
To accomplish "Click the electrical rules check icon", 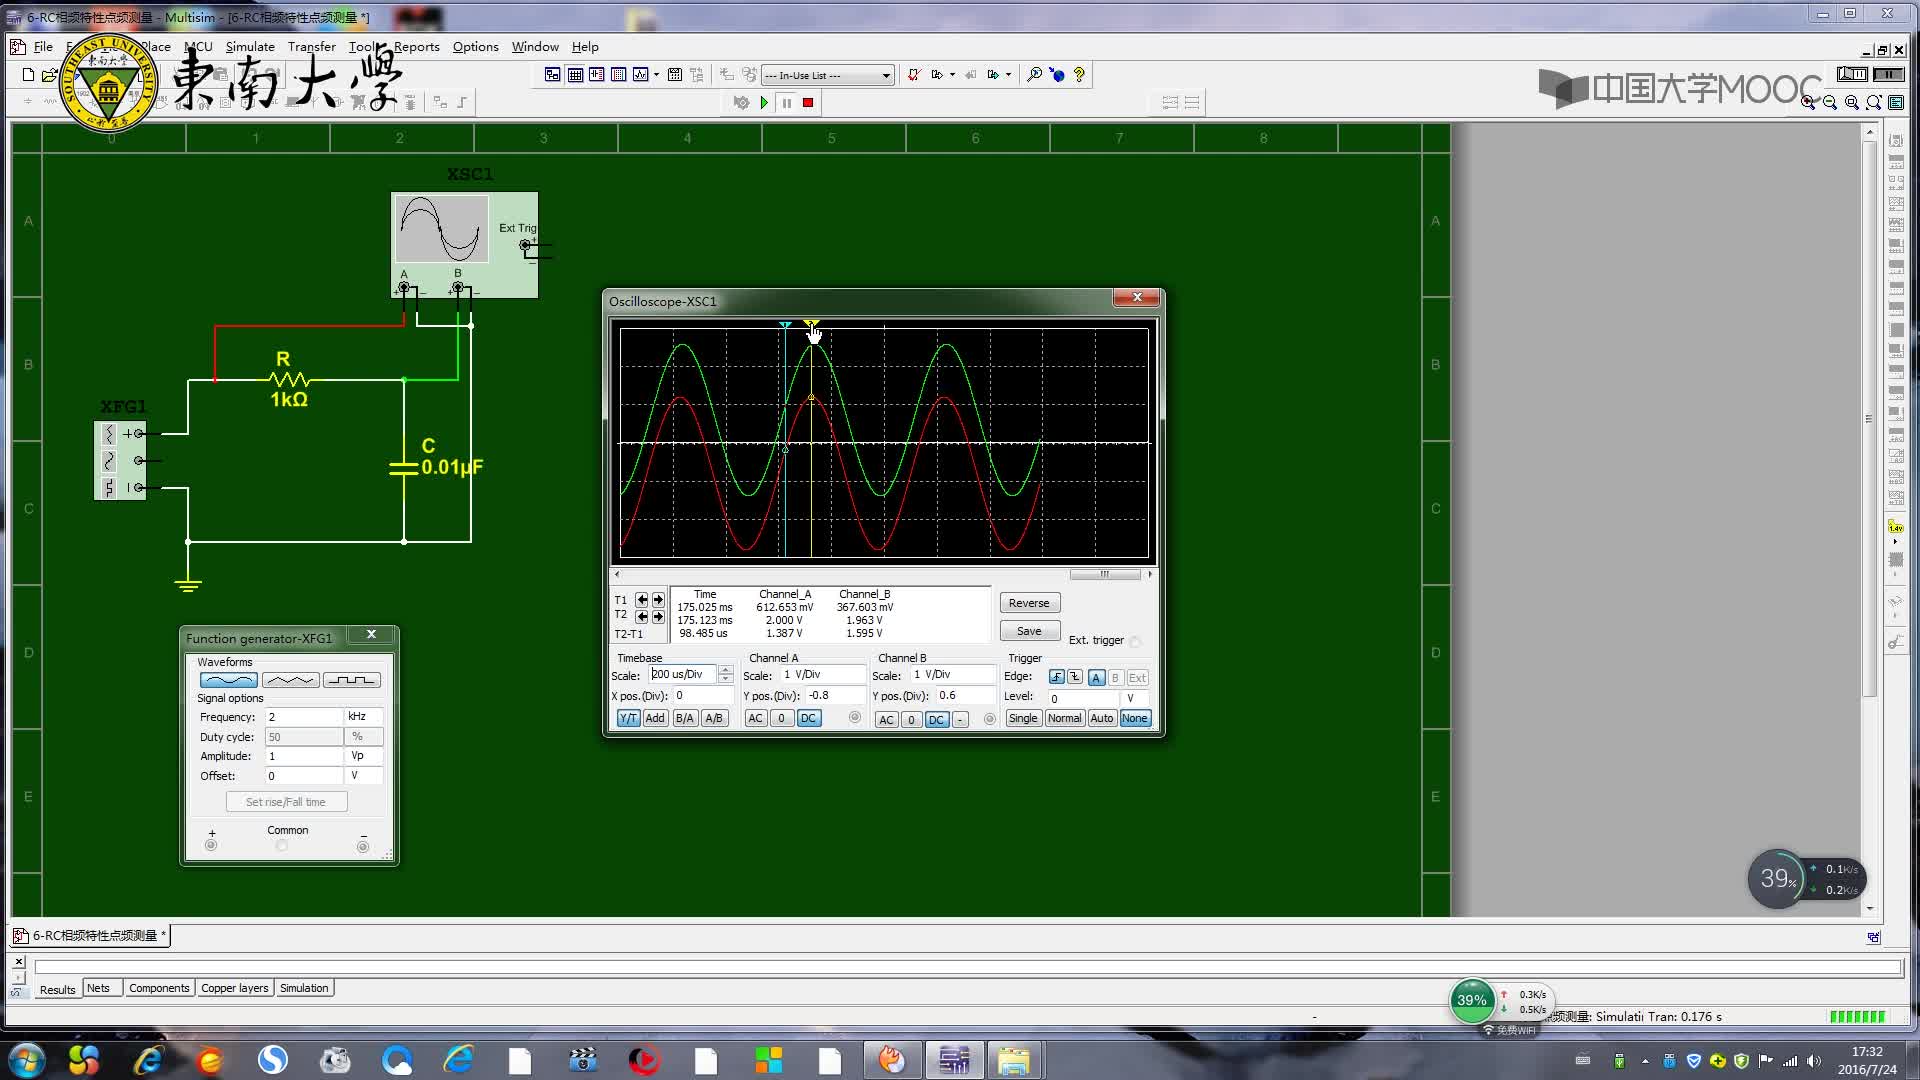I will [x=914, y=75].
